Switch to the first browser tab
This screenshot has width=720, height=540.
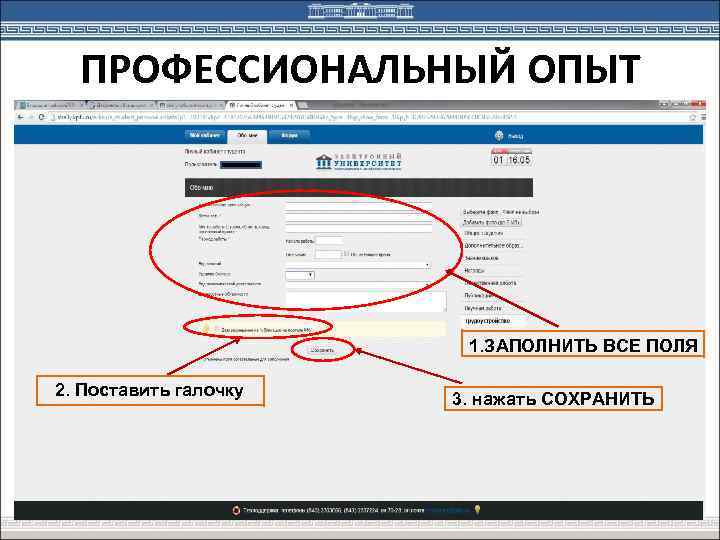(51, 105)
